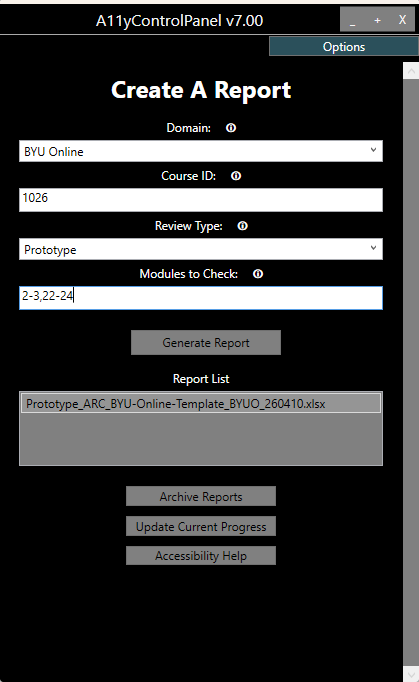
Task: Open Accessibility Help
Action: click(x=201, y=555)
